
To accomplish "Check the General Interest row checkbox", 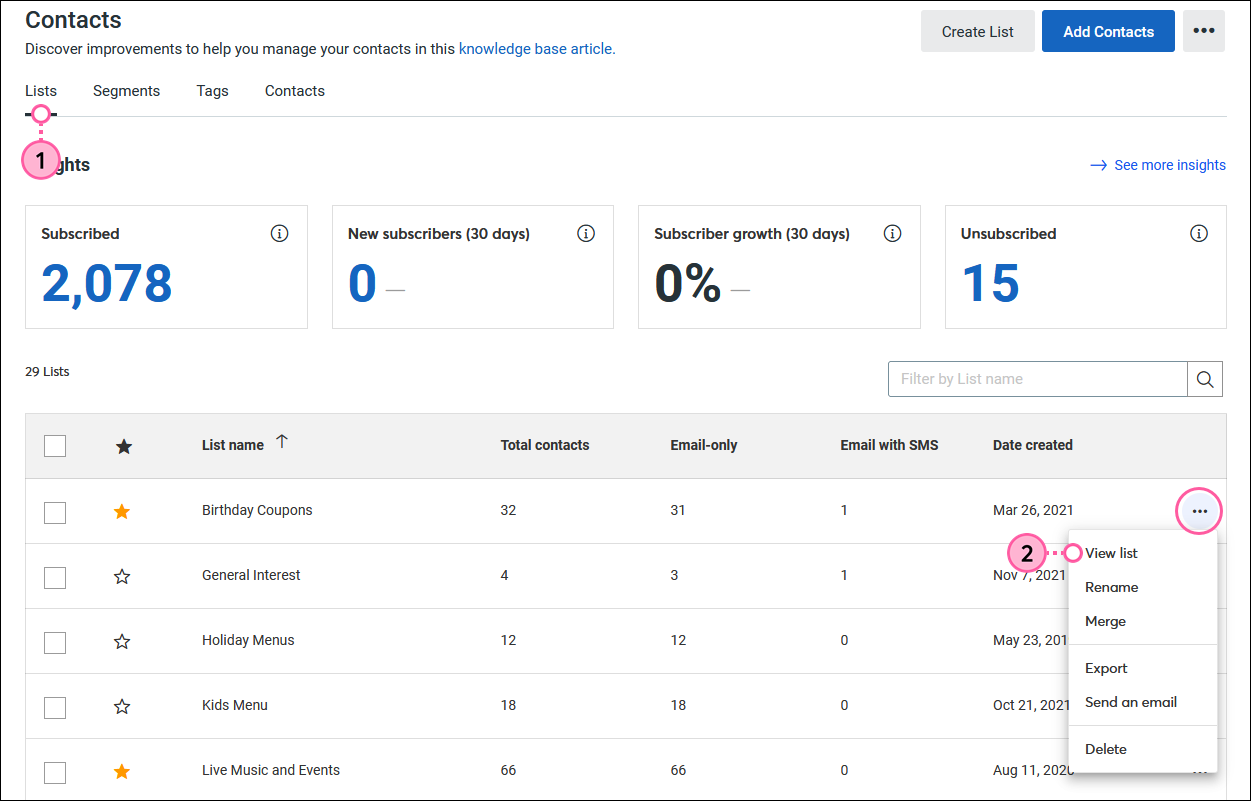I will [x=55, y=577].
